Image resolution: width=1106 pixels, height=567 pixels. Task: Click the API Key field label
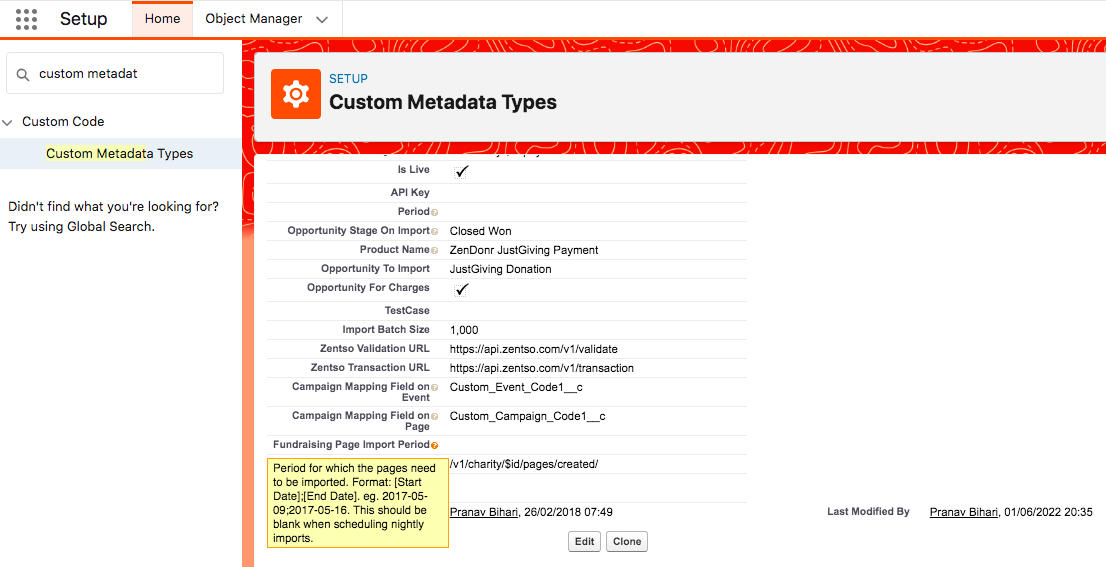pos(410,193)
